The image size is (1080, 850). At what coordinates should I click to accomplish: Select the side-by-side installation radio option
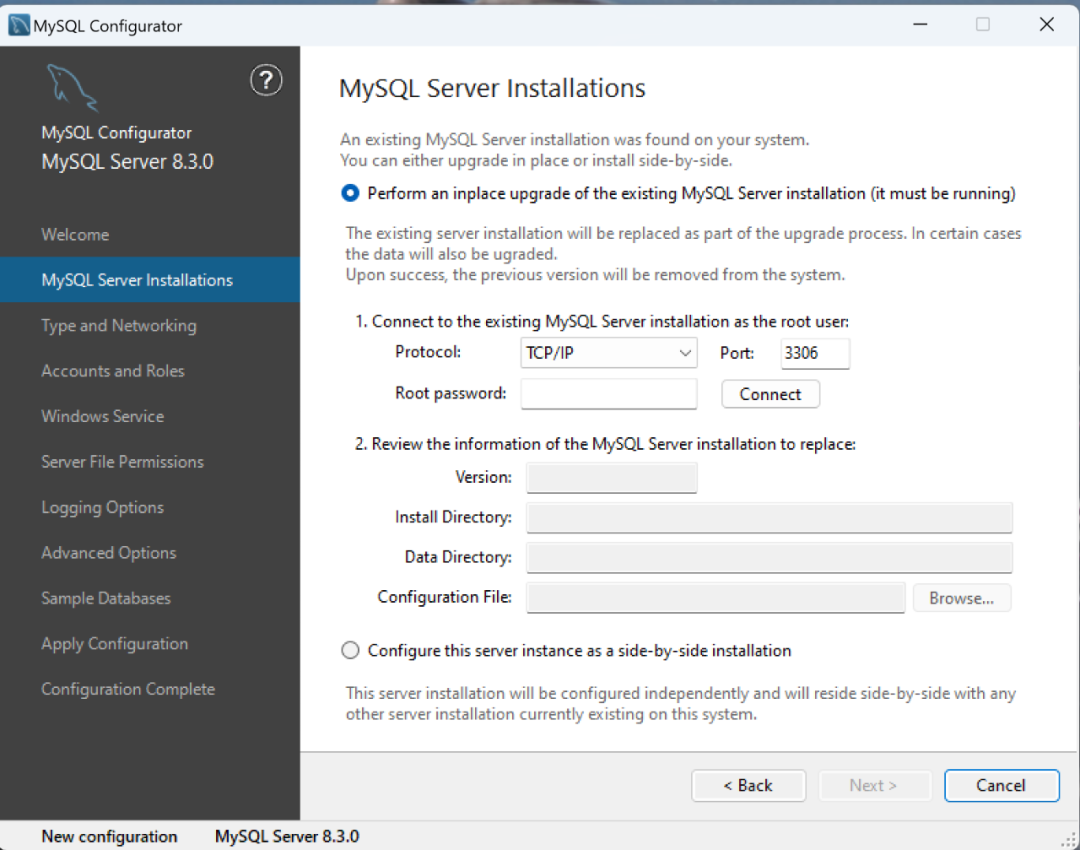click(350, 650)
